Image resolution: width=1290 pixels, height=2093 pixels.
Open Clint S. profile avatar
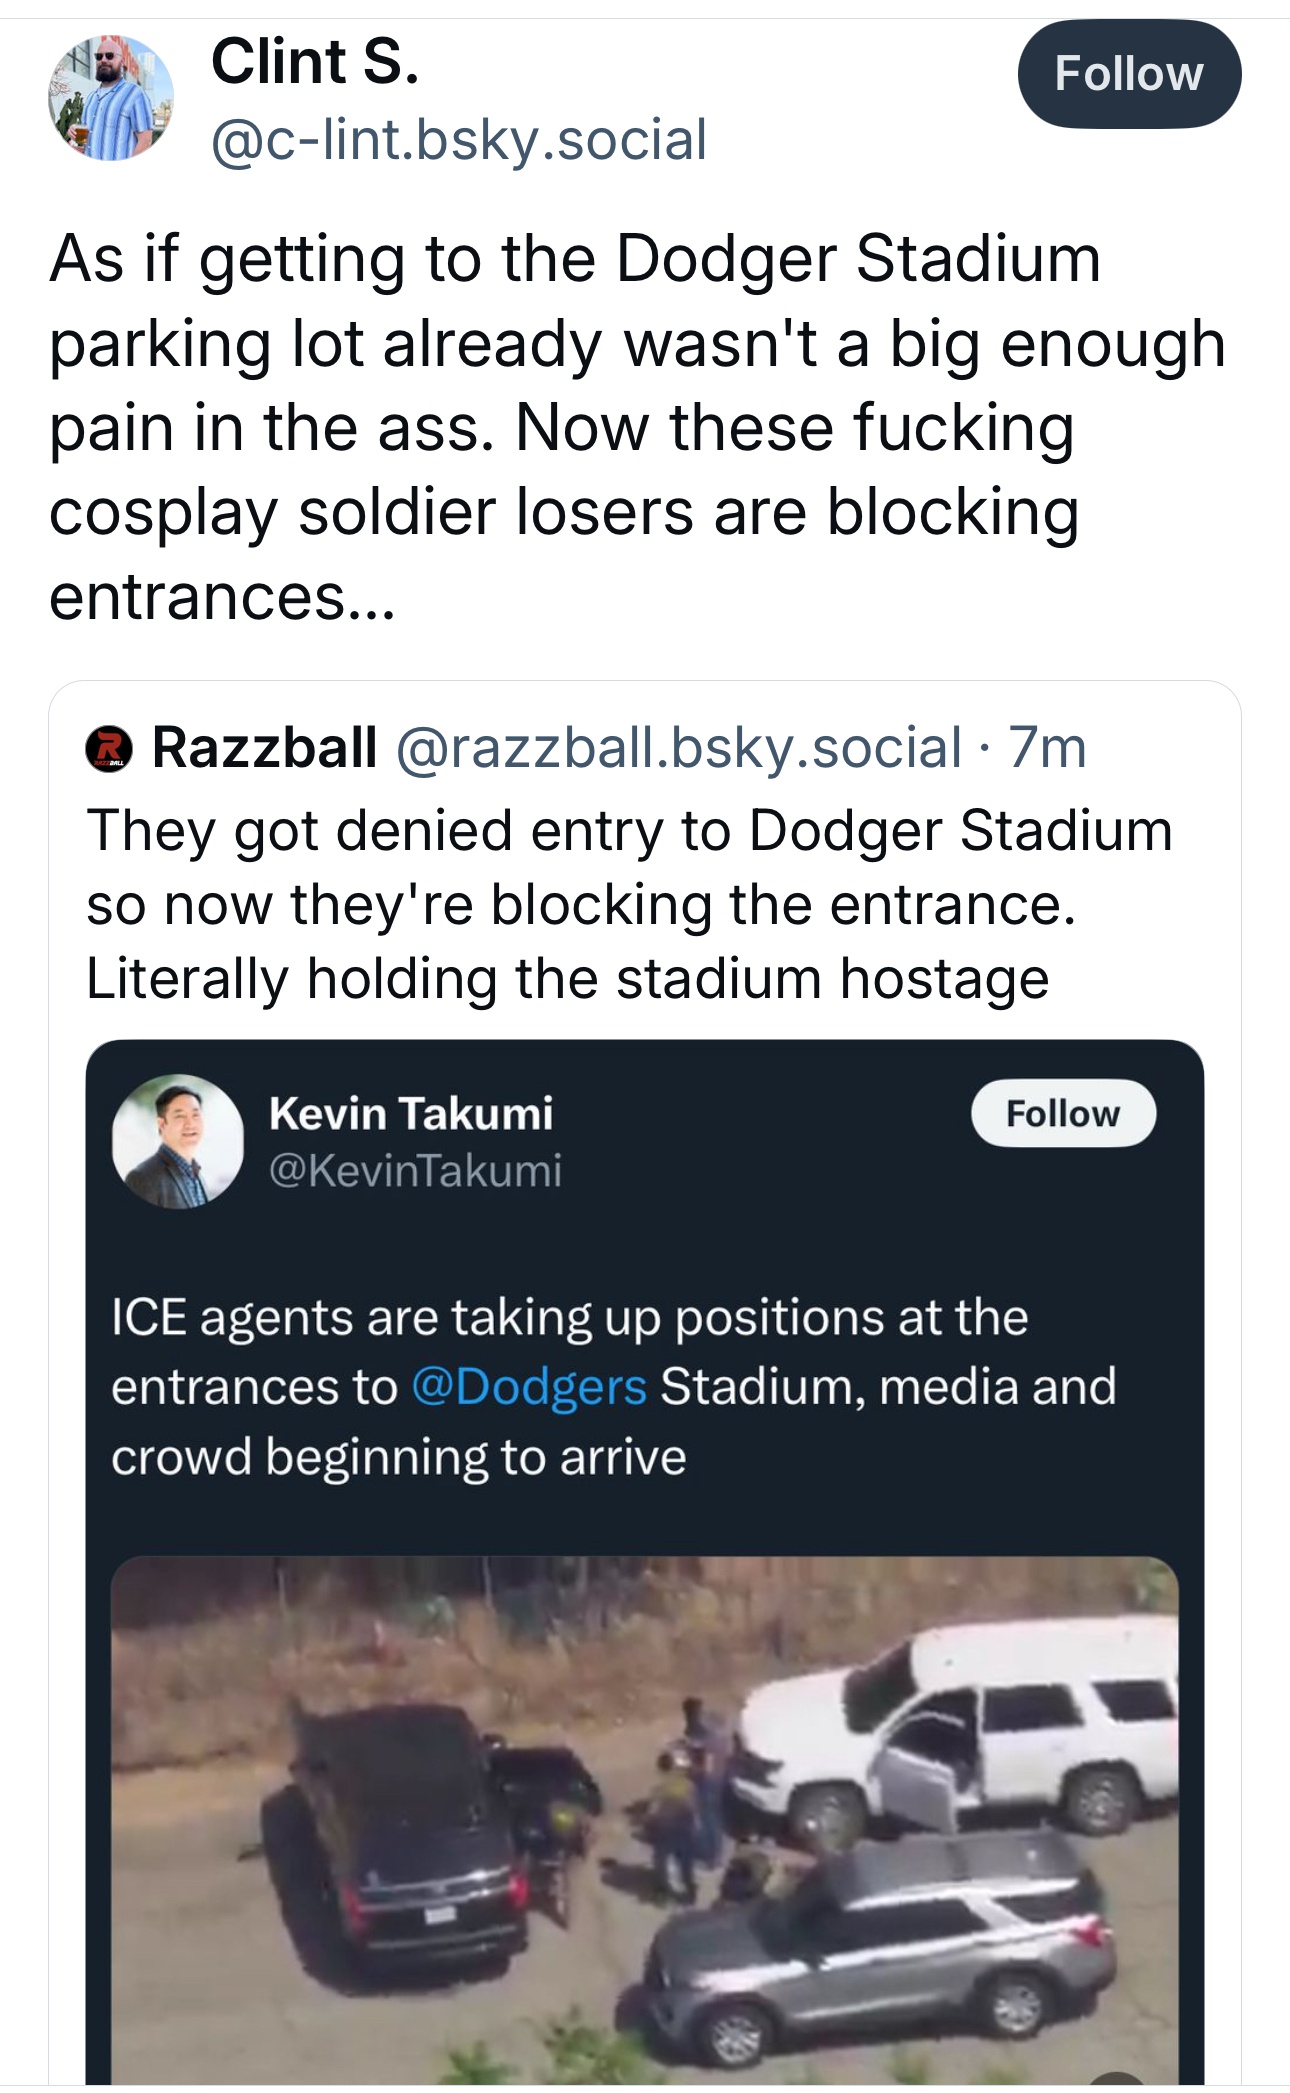click(x=110, y=98)
